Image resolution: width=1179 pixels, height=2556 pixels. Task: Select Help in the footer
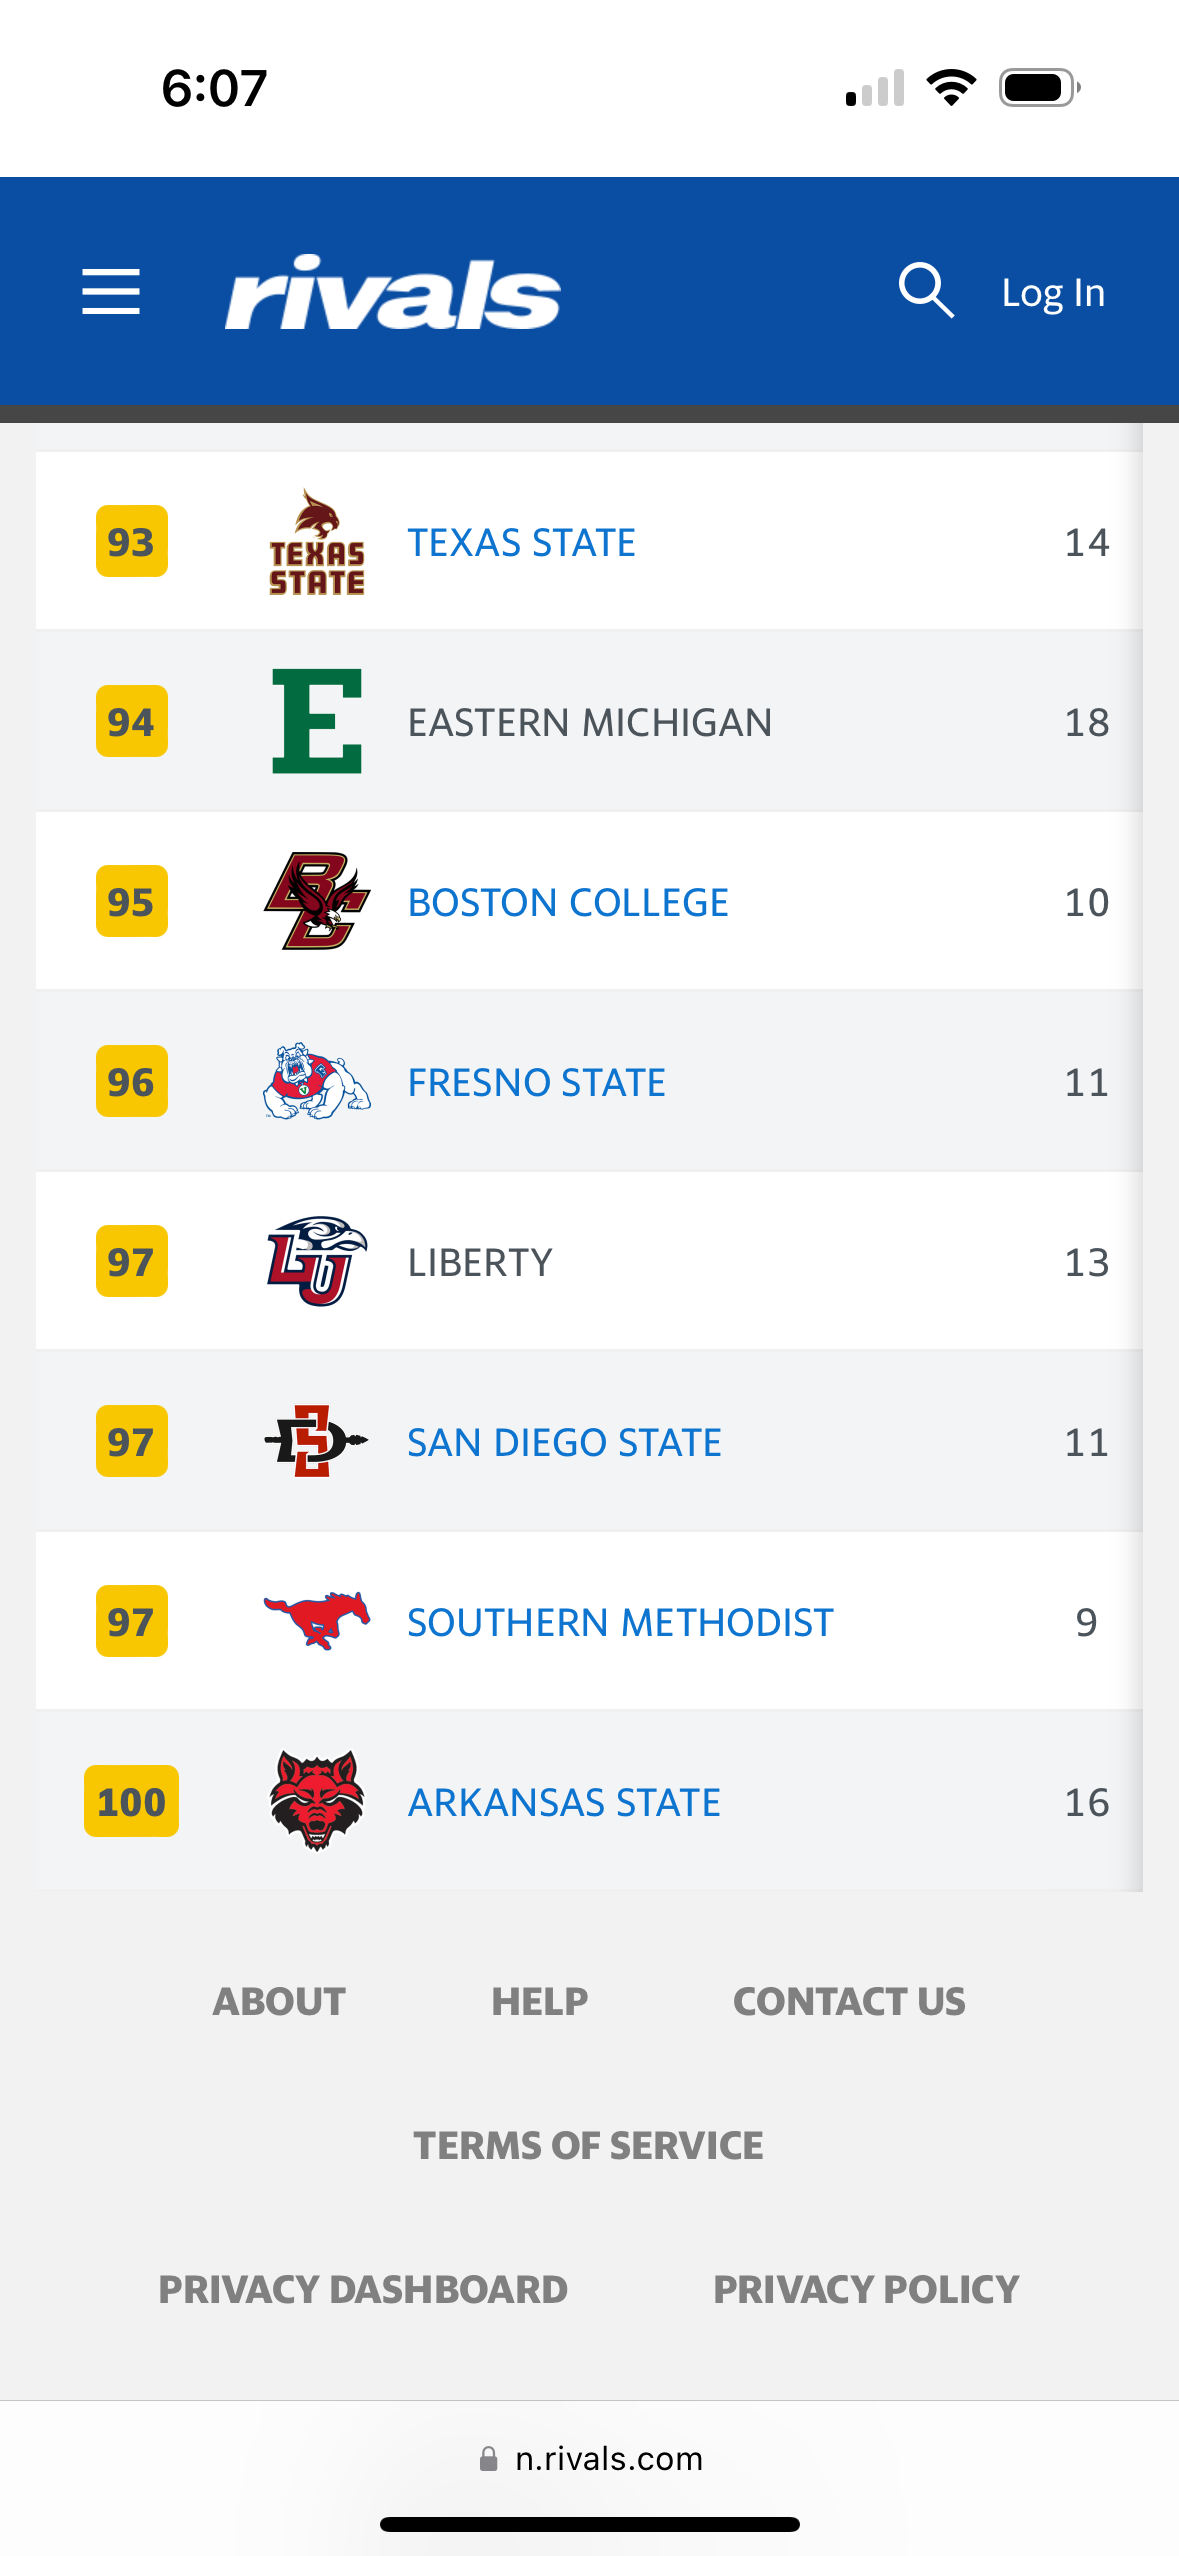click(540, 2001)
